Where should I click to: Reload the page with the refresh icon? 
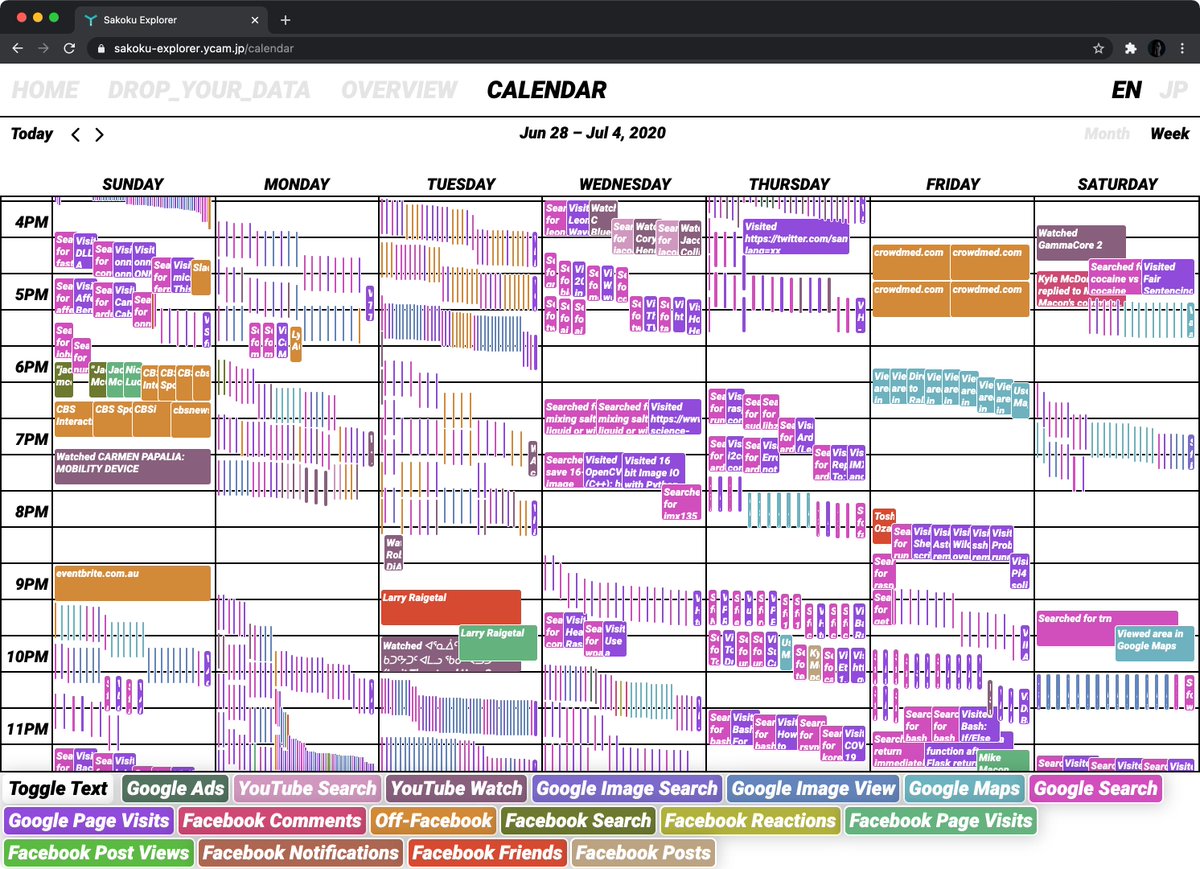click(x=69, y=48)
